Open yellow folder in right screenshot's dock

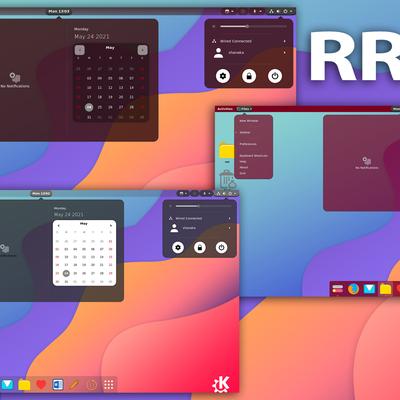385,289
